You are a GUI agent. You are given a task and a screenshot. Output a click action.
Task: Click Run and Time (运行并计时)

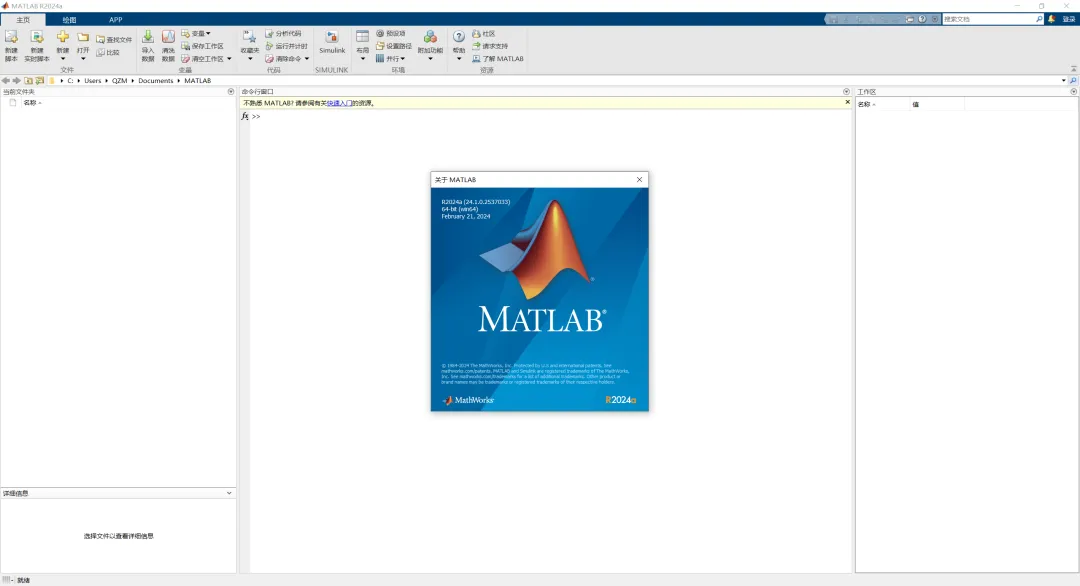point(287,46)
